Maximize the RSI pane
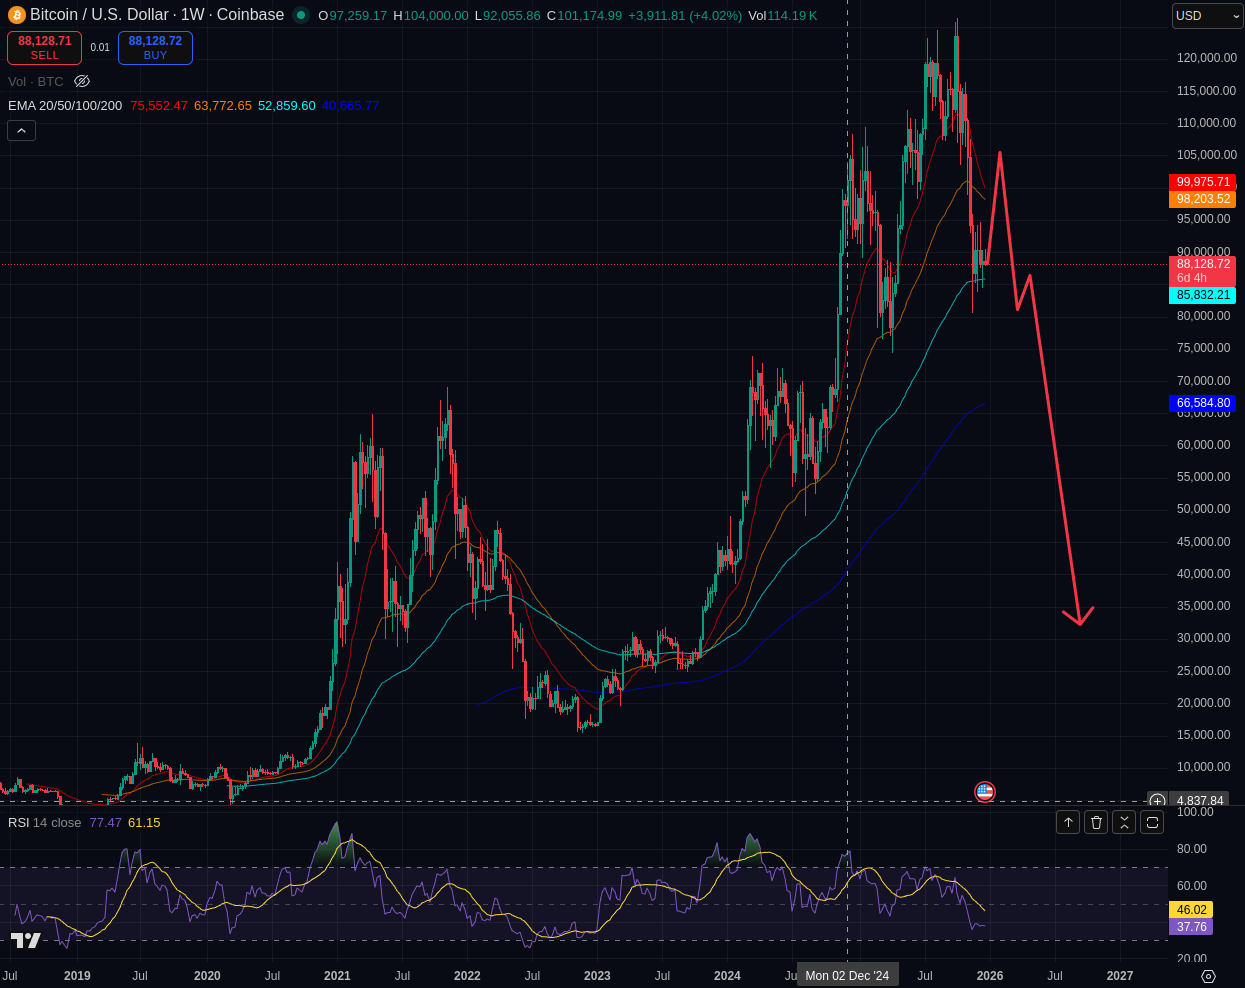This screenshot has width=1245, height=988. [1152, 822]
